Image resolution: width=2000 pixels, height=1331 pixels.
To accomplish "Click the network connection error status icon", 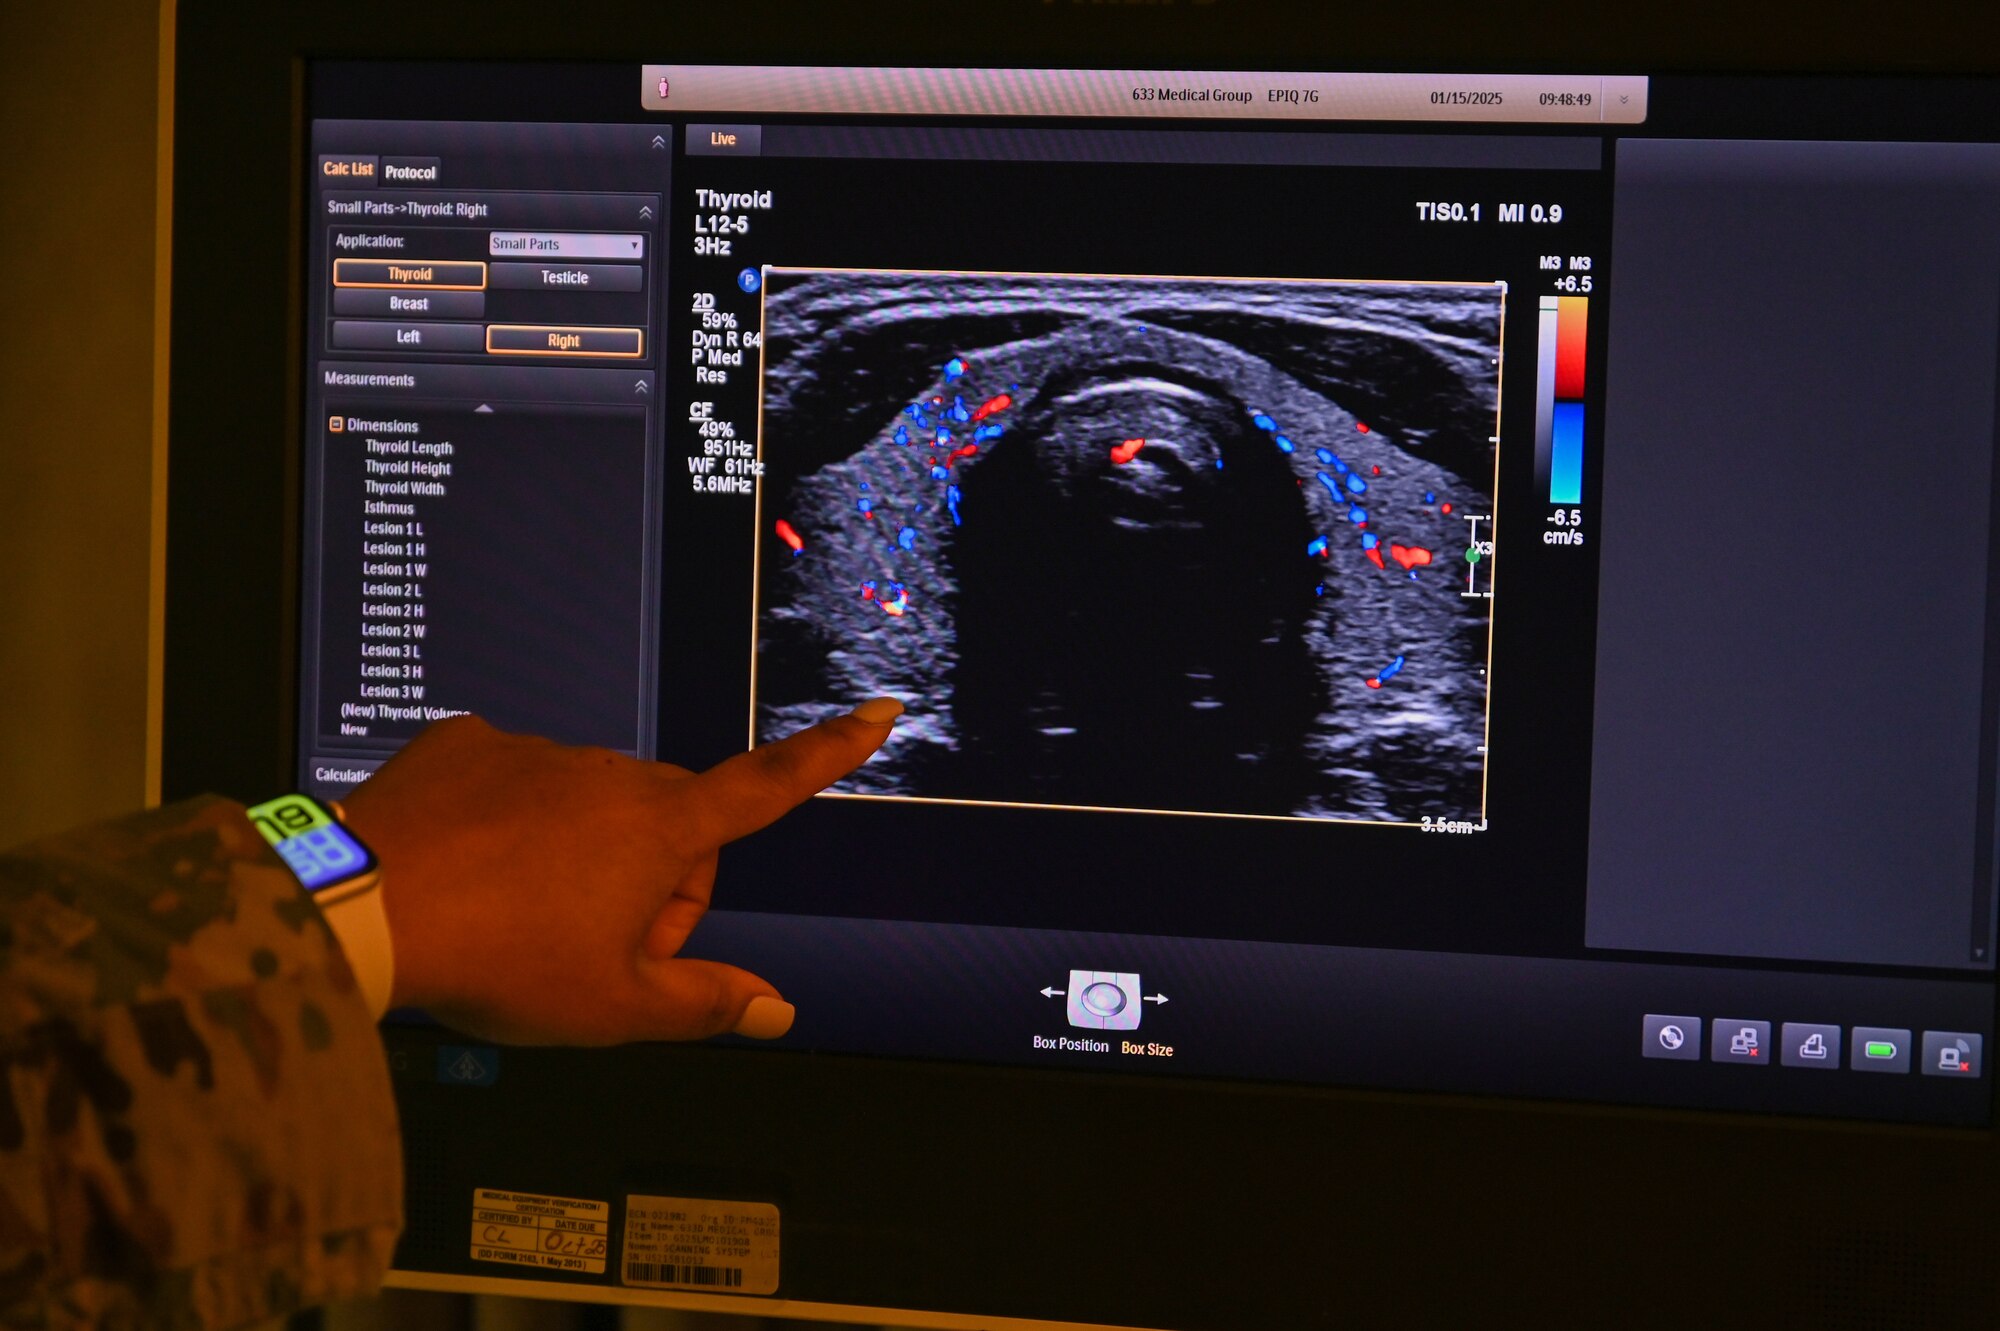I will coord(1741,1042).
